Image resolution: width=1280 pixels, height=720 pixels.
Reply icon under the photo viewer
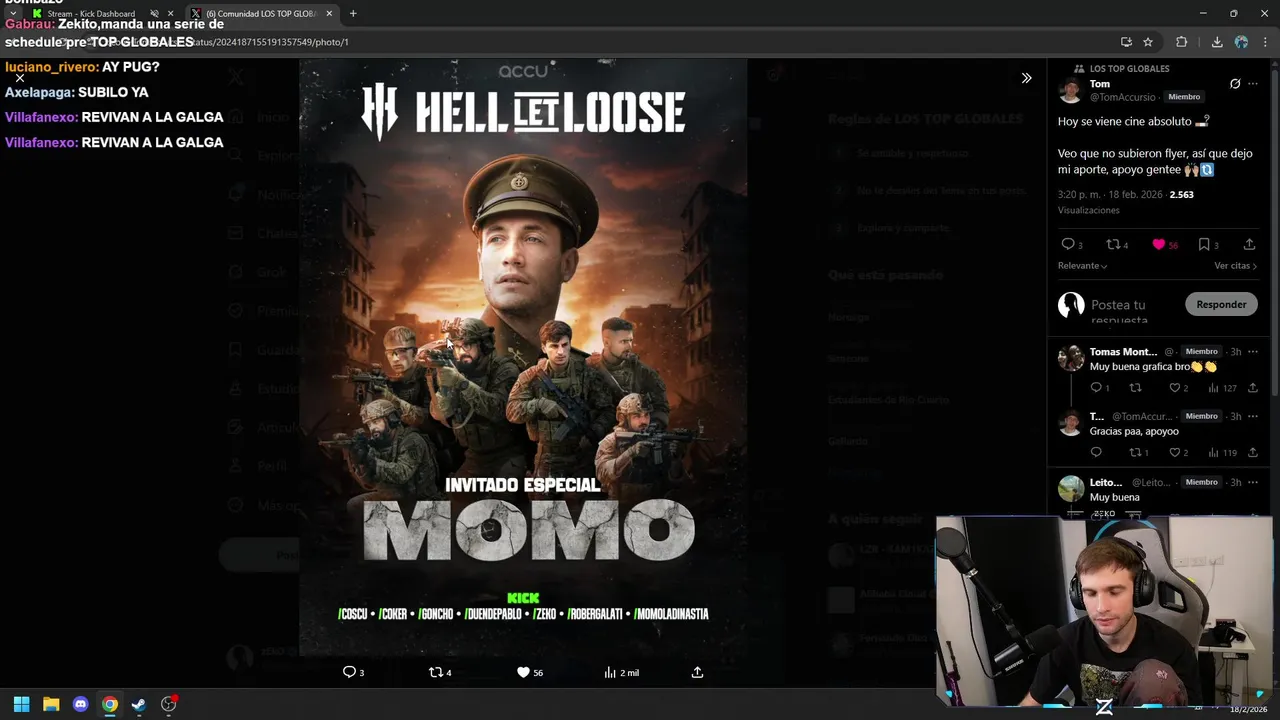tap(349, 672)
